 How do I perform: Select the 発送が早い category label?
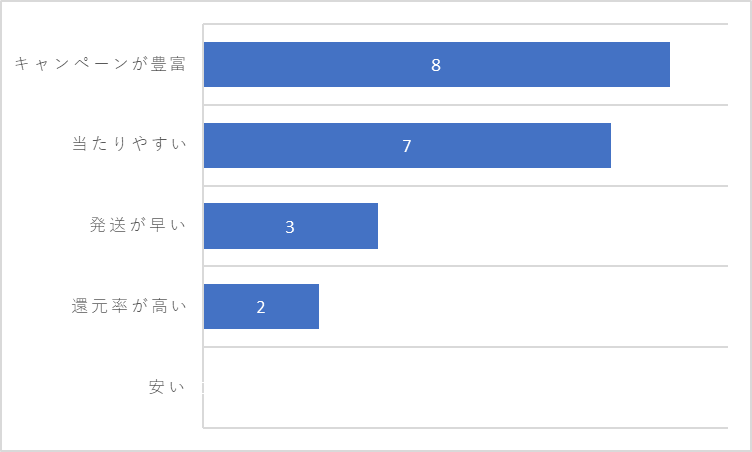pos(138,225)
